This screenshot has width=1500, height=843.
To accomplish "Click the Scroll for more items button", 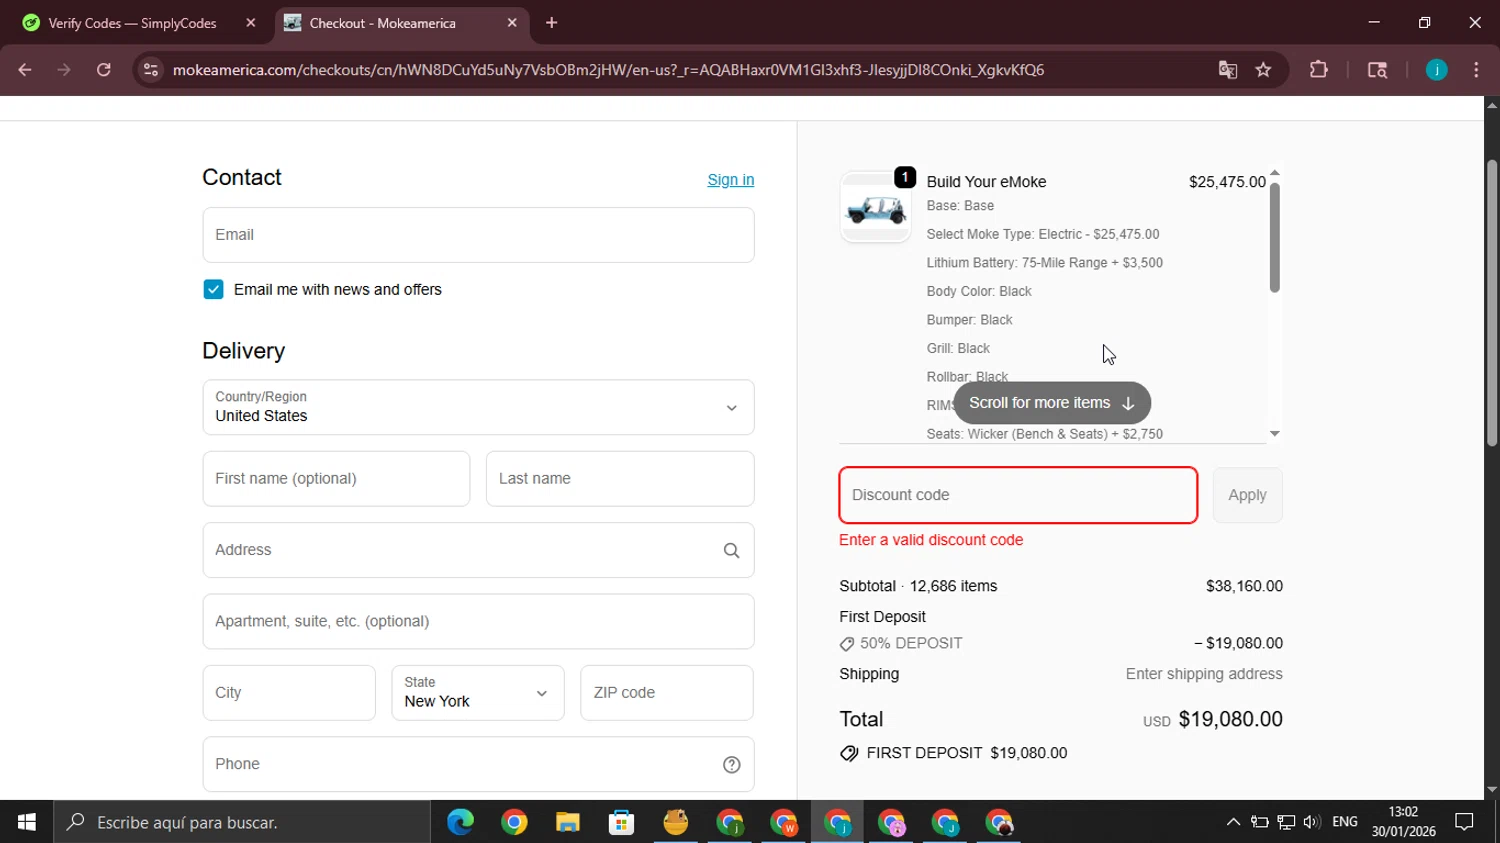I will [x=1052, y=403].
